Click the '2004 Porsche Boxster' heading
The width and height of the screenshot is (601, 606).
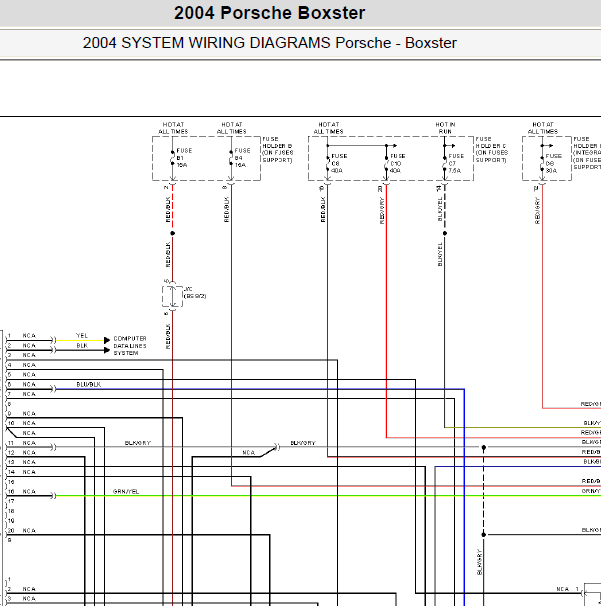pyautogui.click(x=269, y=13)
